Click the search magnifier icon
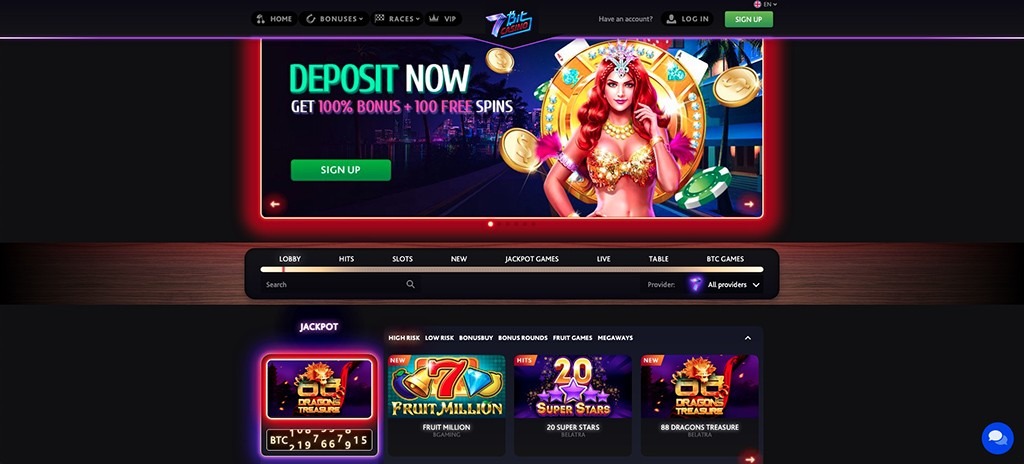The width and height of the screenshot is (1024, 464). pos(411,284)
